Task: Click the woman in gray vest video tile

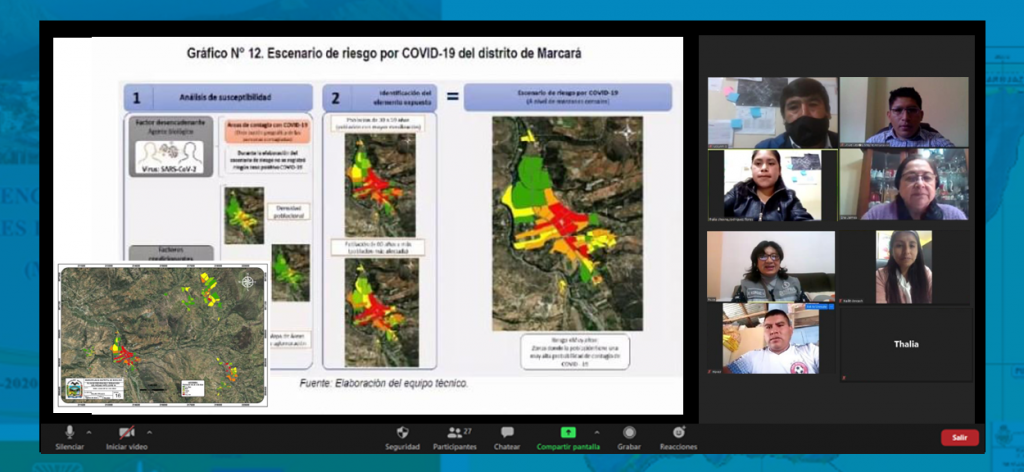Action: click(x=770, y=266)
